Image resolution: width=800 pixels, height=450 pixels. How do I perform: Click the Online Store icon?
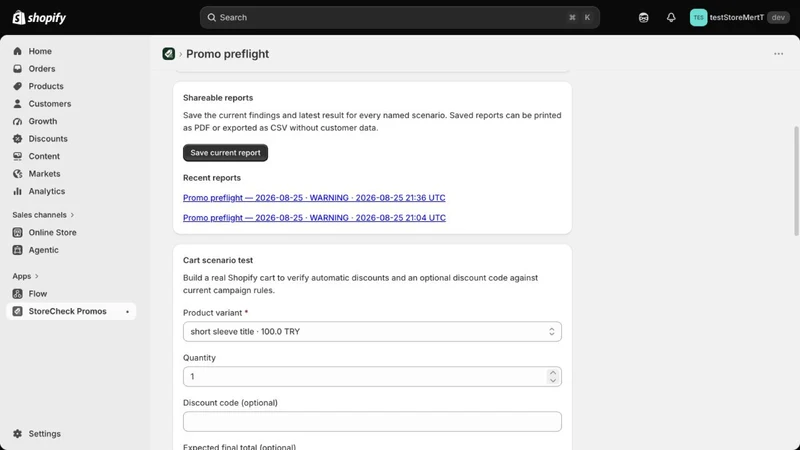tap(17, 233)
